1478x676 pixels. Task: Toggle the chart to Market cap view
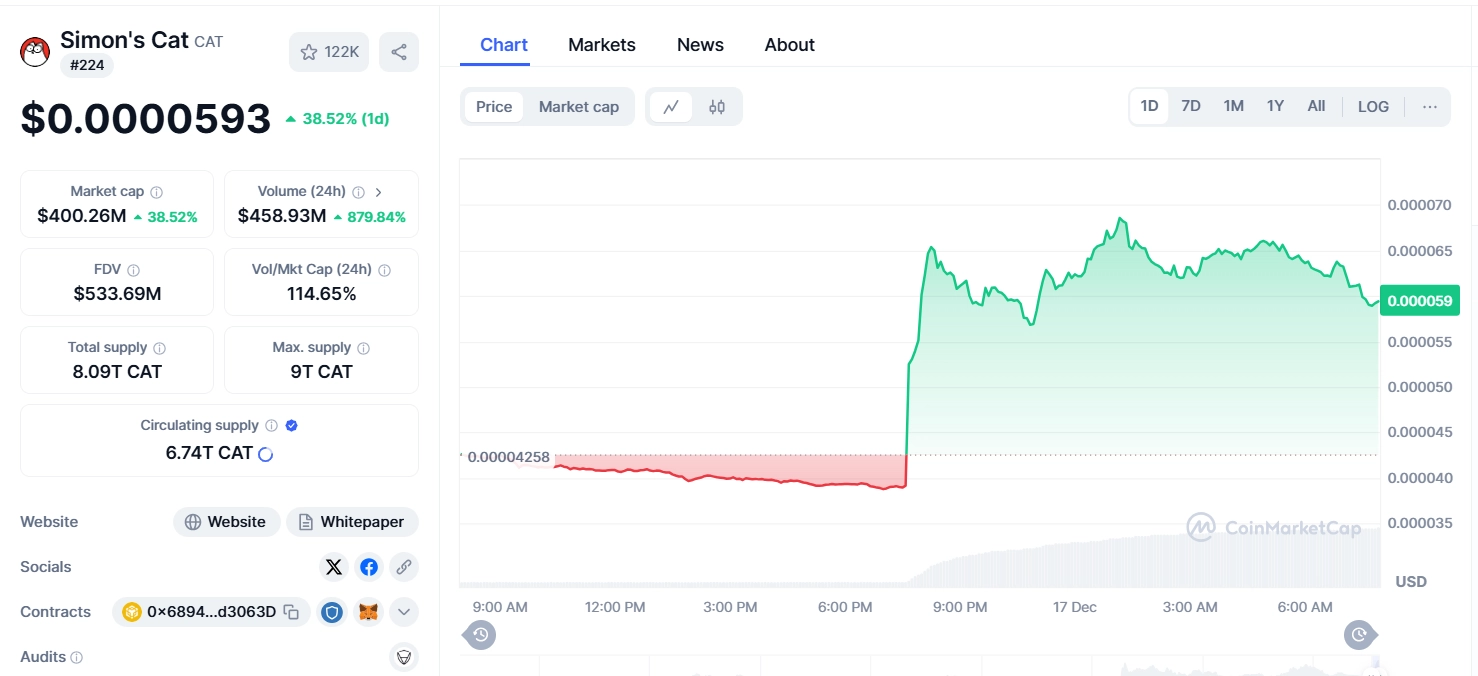[578, 106]
